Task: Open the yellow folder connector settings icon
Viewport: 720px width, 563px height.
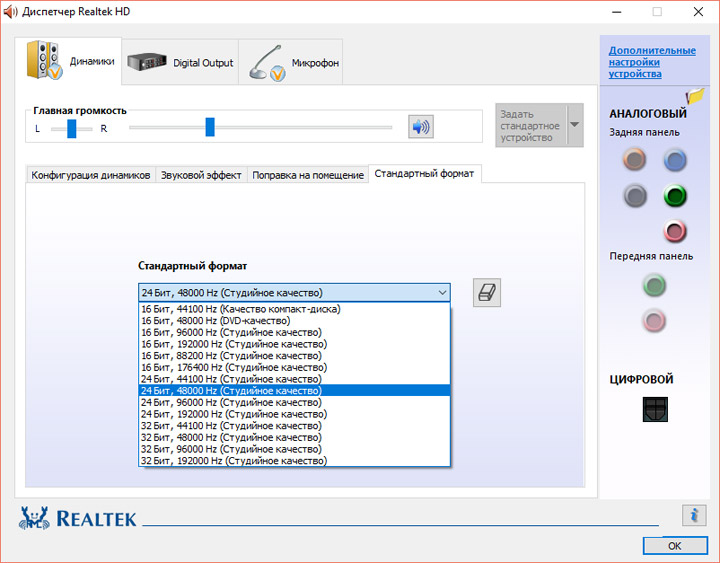Action: pos(695,95)
